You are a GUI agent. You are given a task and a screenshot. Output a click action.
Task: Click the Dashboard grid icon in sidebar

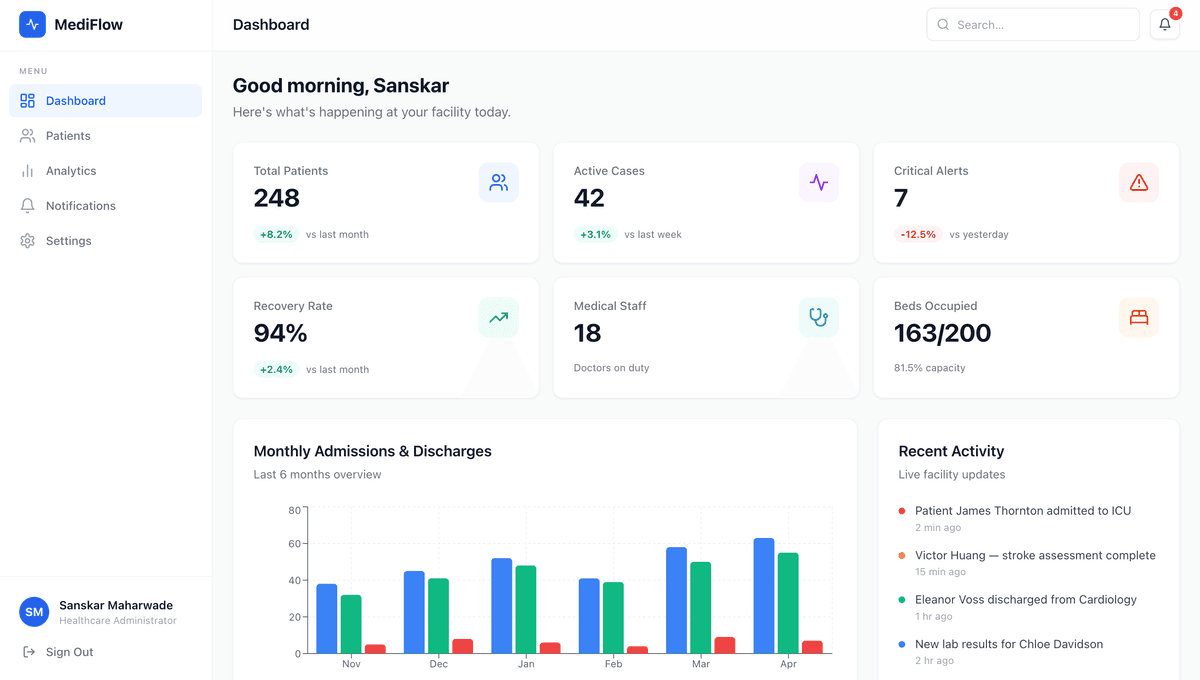click(x=27, y=101)
